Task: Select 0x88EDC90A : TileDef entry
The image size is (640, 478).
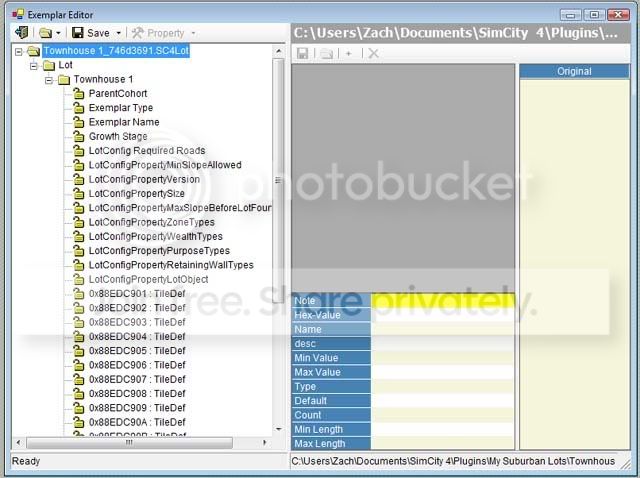Action: 137,422
